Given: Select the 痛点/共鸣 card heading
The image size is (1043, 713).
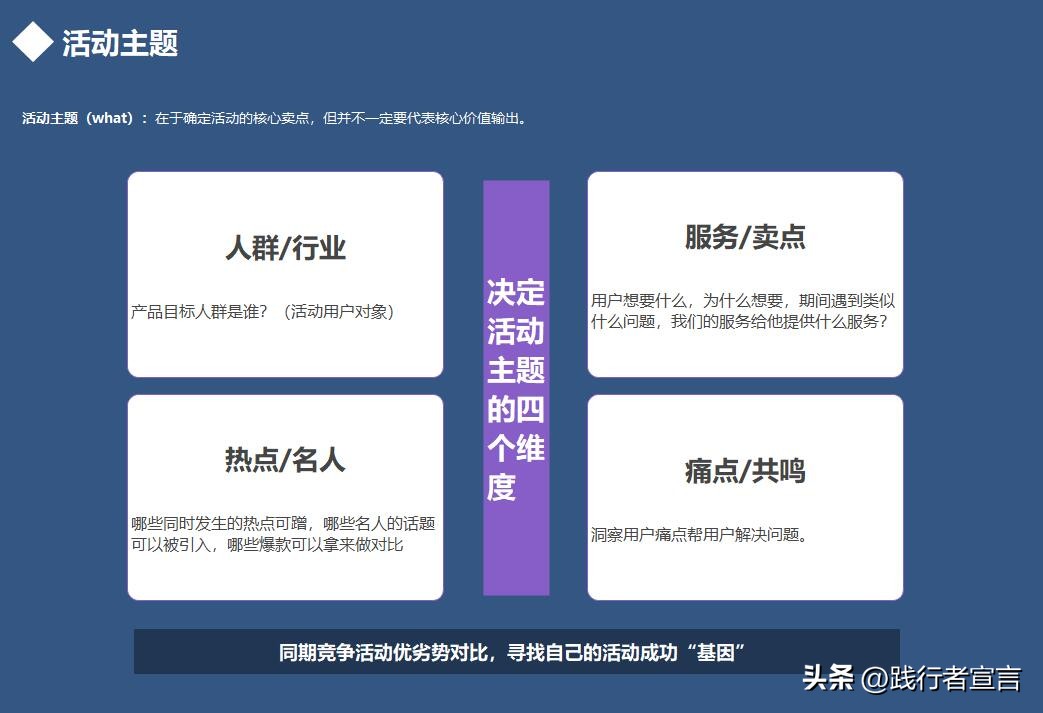Looking at the screenshot, I should click(744, 471).
